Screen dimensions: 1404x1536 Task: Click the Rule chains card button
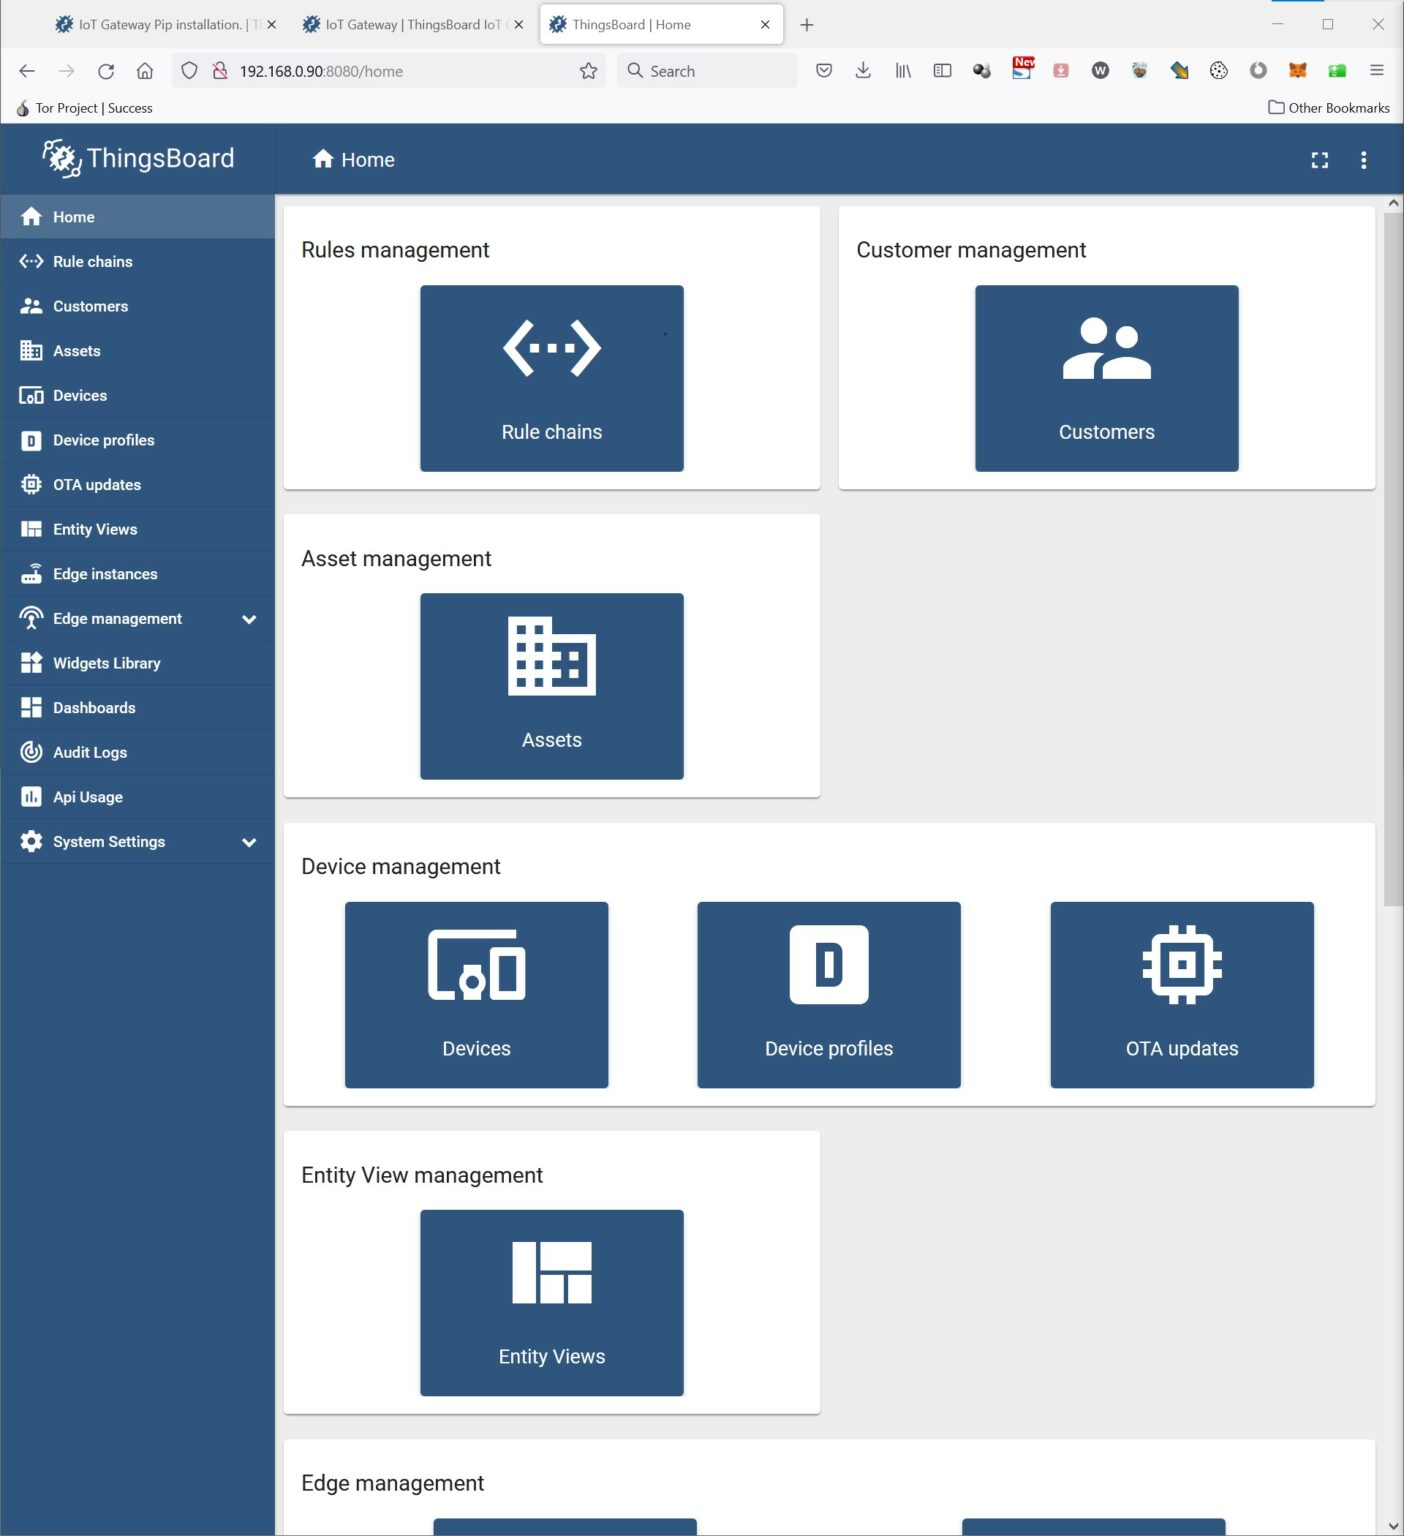click(551, 378)
